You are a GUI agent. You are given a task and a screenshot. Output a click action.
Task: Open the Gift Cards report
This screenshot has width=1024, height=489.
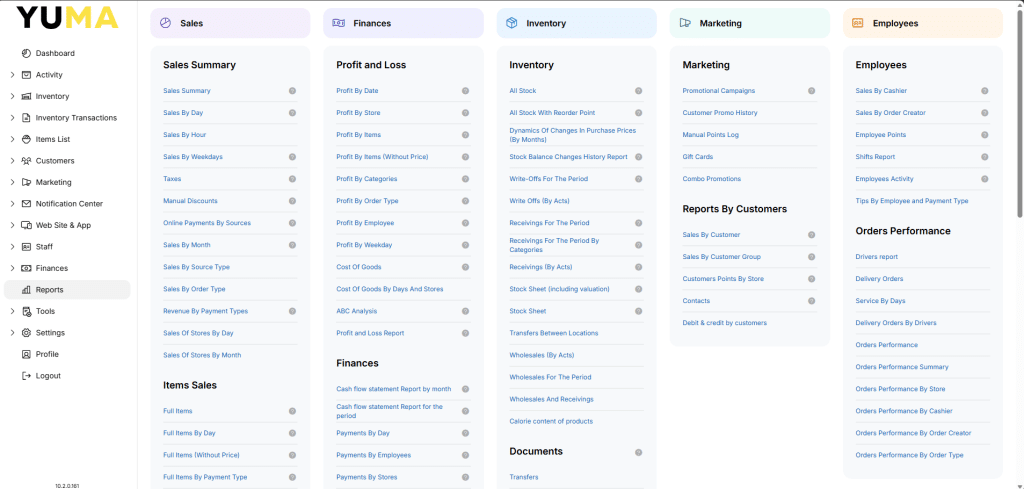click(x=698, y=157)
